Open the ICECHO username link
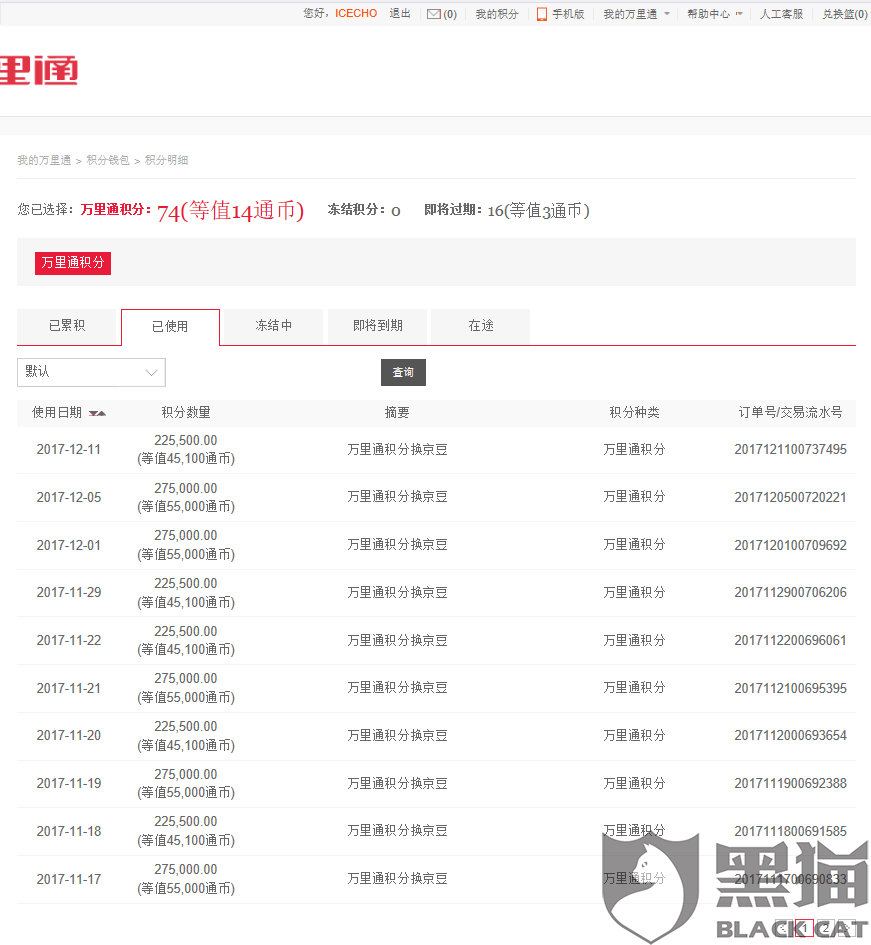This screenshot has height=945, width=871. (356, 13)
